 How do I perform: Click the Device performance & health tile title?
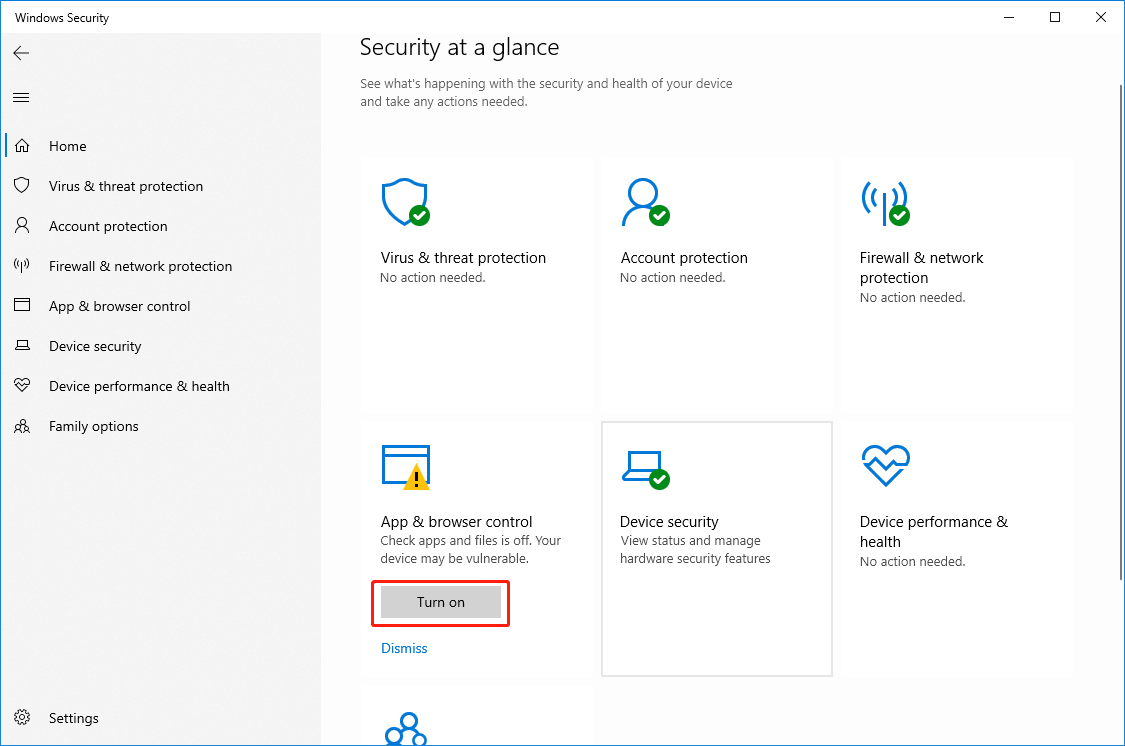click(933, 532)
